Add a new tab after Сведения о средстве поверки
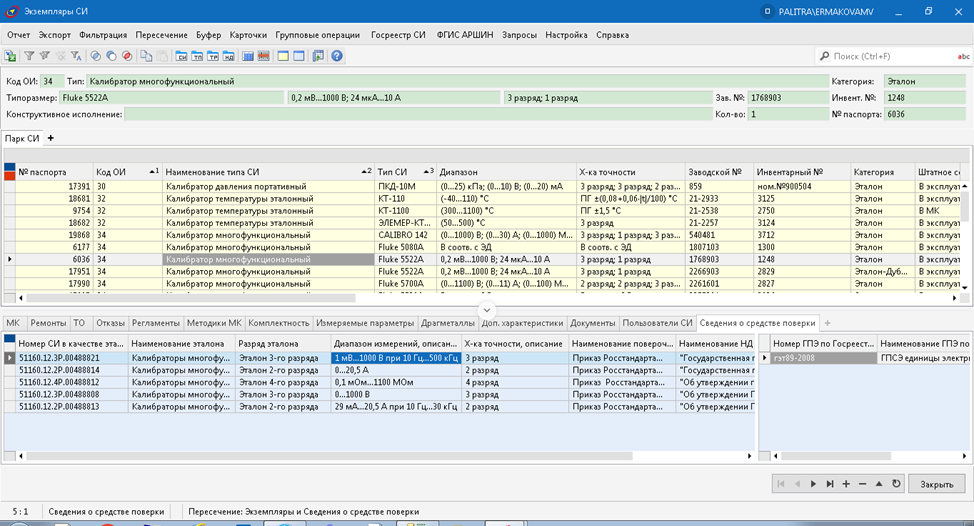Image resolution: width=974 pixels, height=526 pixels. (x=827, y=323)
